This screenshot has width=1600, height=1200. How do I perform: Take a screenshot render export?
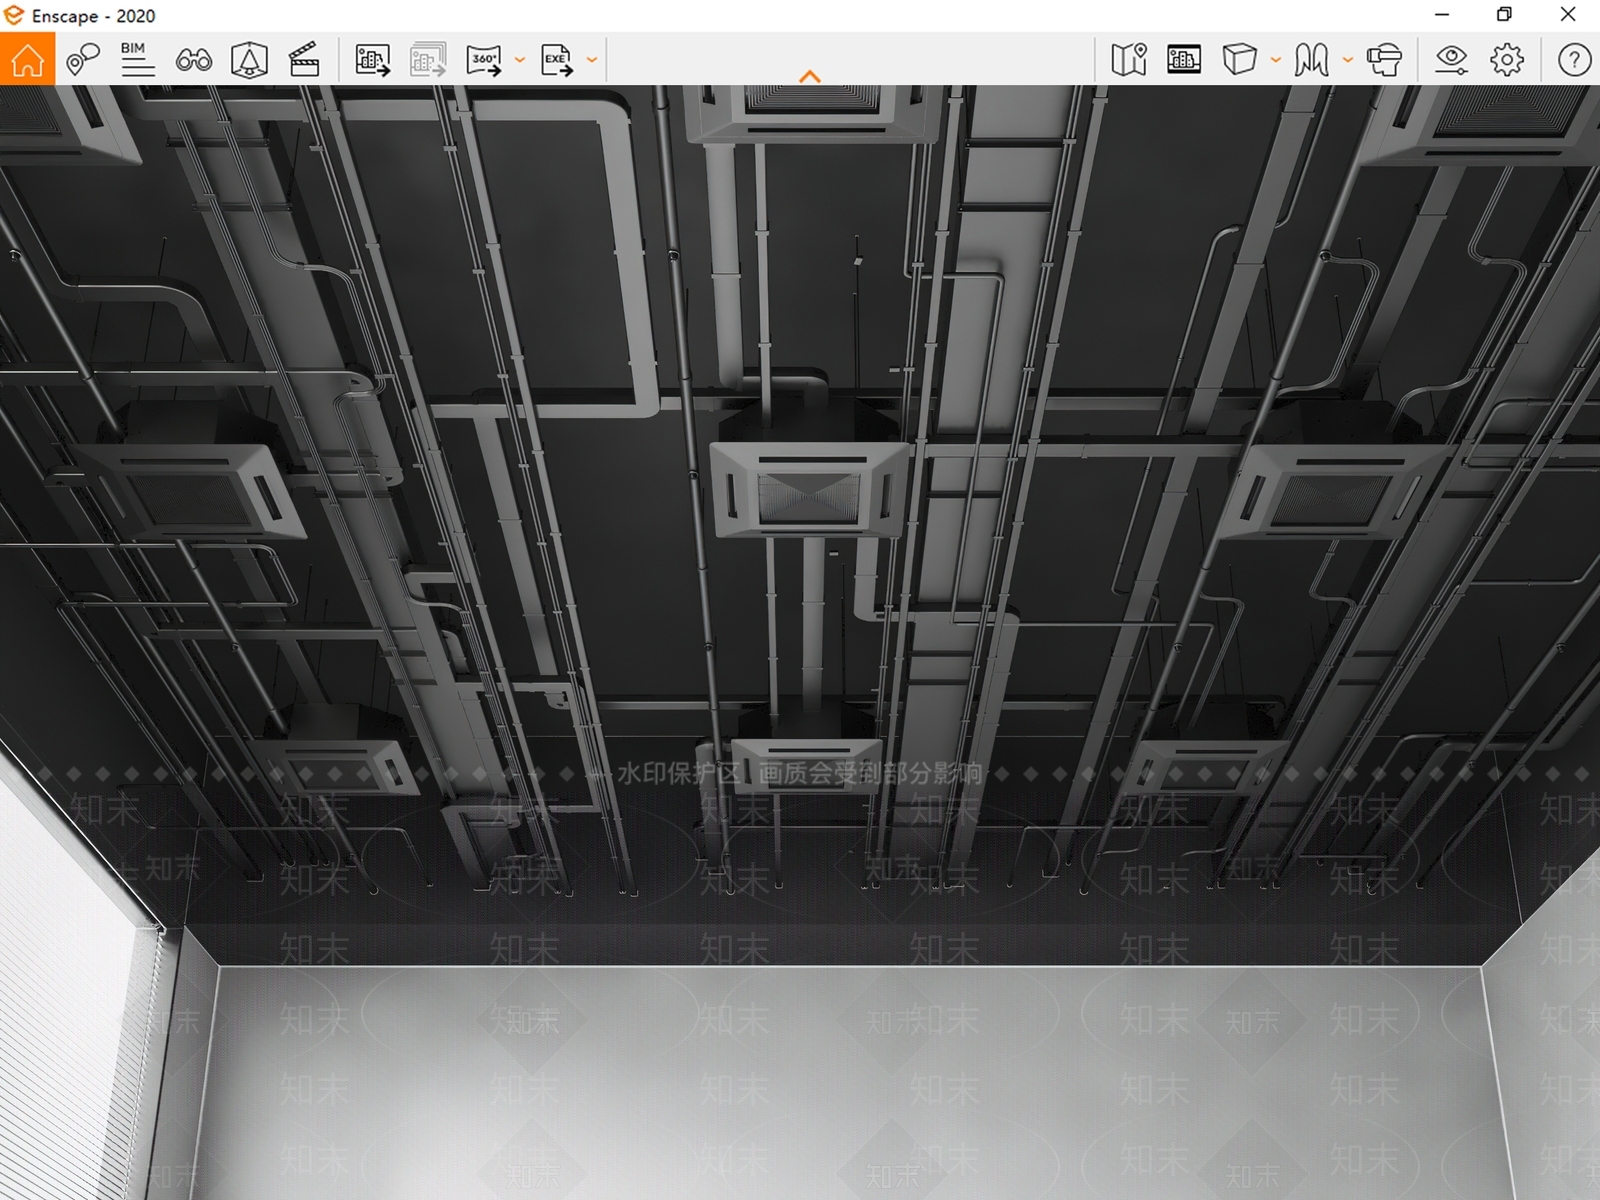(372, 60)
